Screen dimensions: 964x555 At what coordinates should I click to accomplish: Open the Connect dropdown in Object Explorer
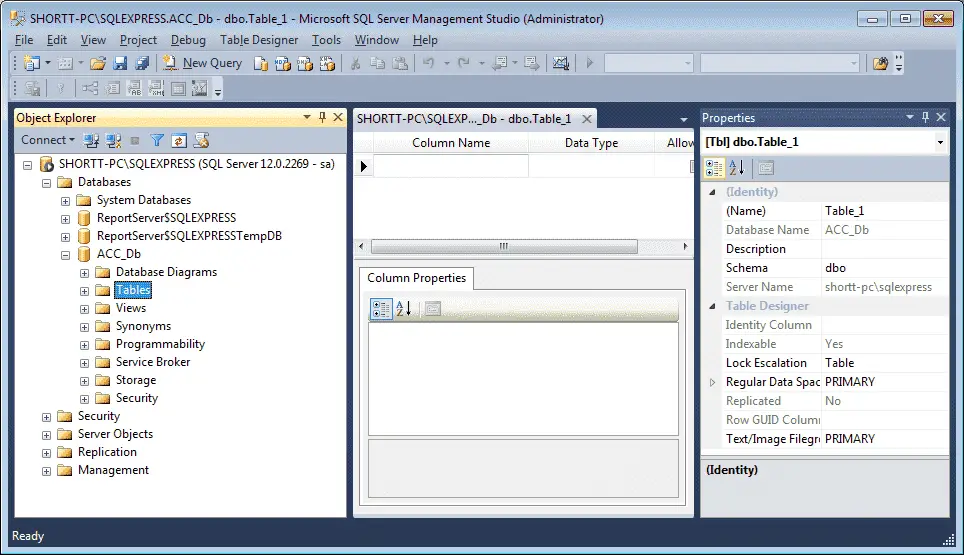48,140
